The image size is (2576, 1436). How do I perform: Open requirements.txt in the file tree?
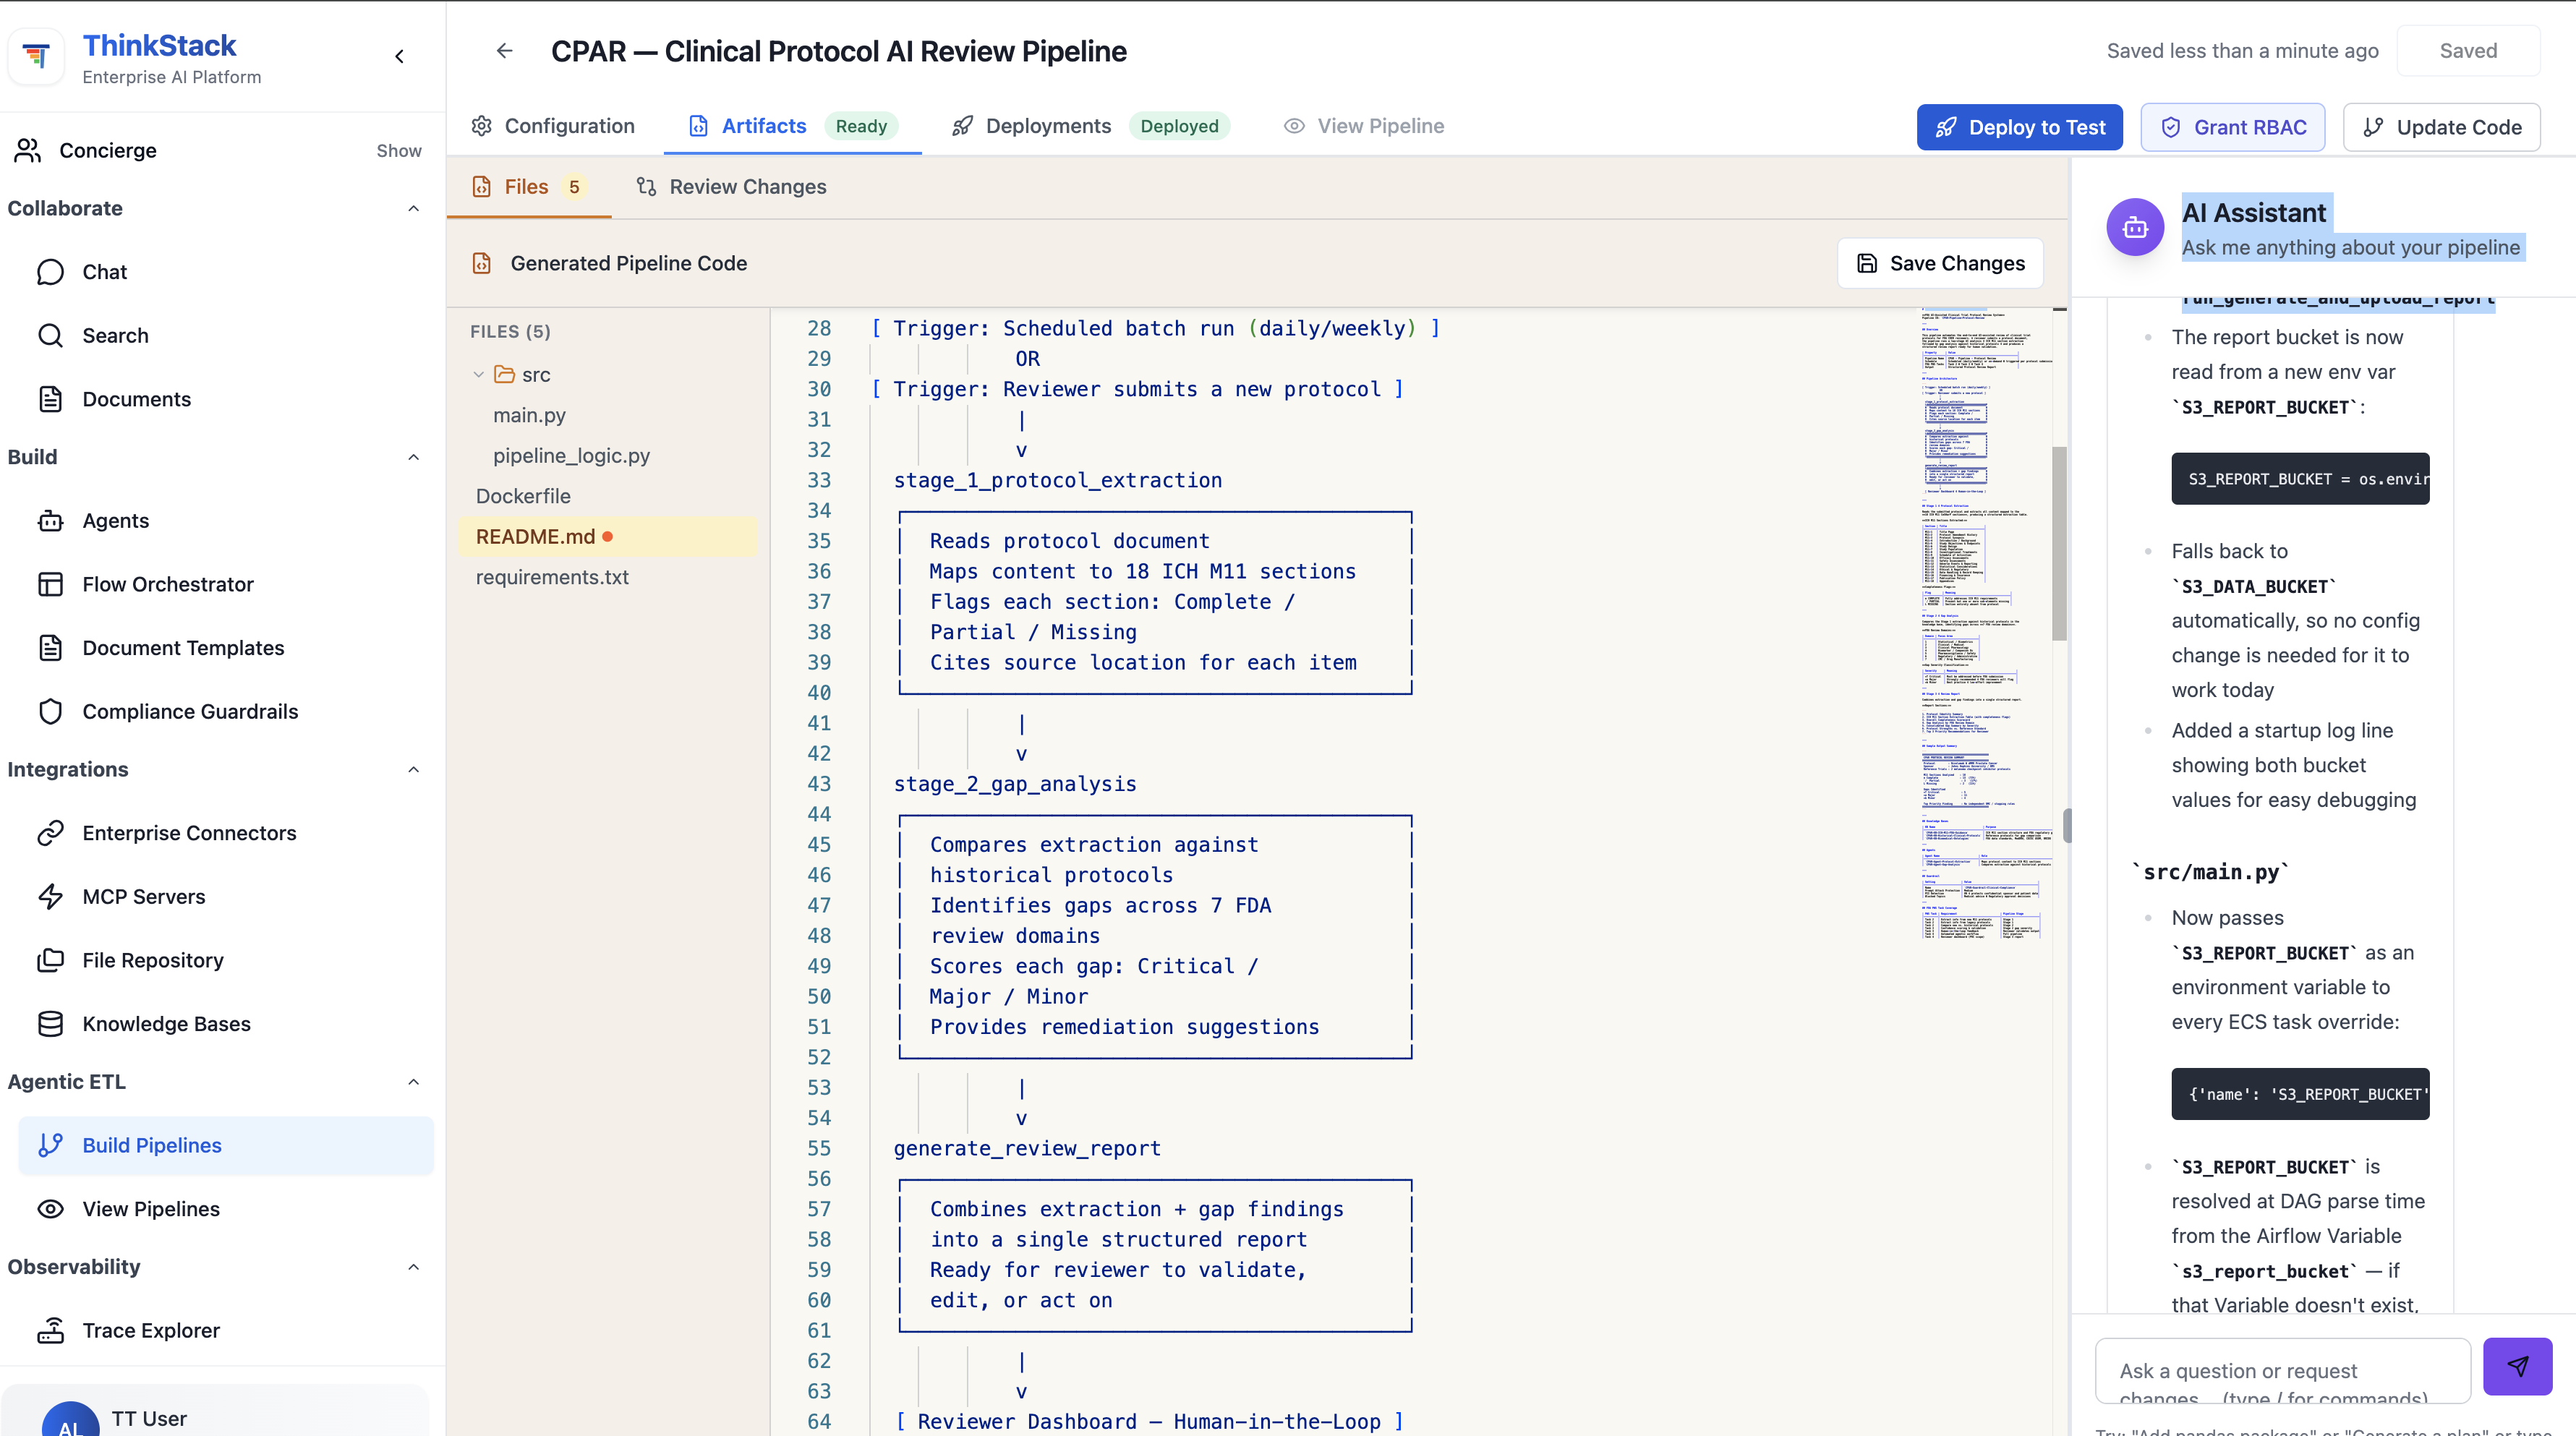[552, 577]
